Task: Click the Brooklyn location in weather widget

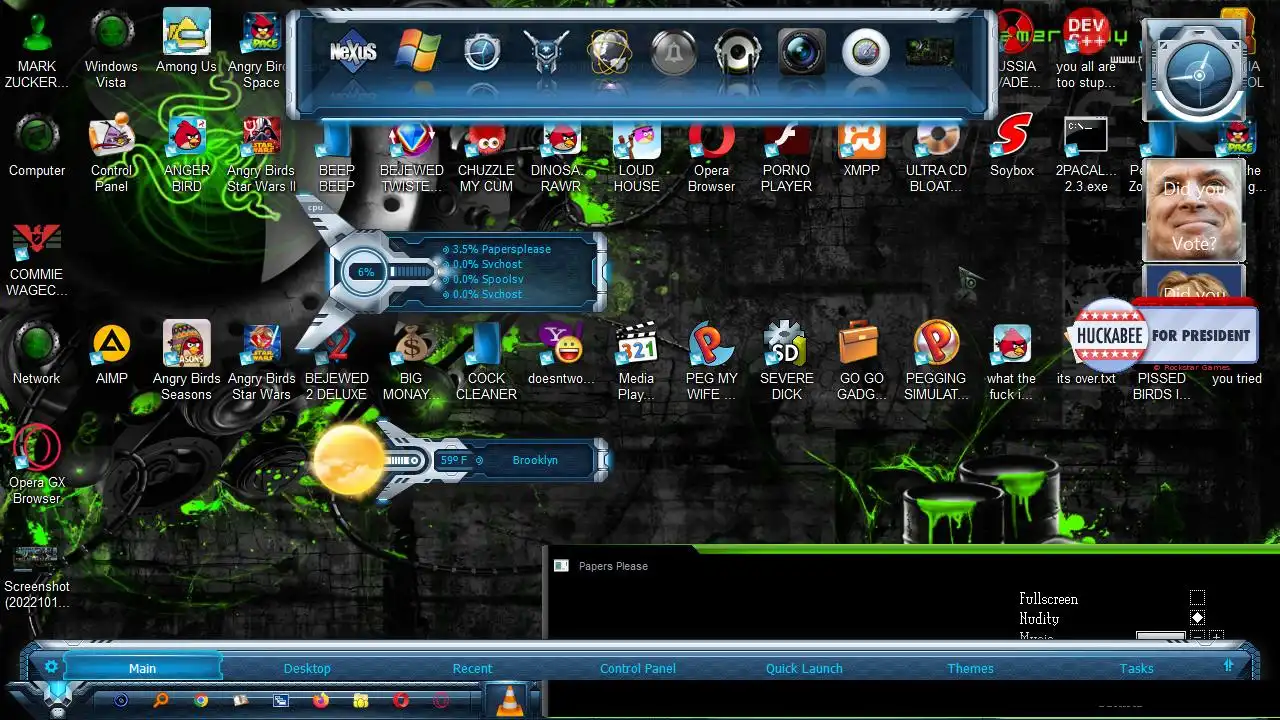Action: [535, 460]
